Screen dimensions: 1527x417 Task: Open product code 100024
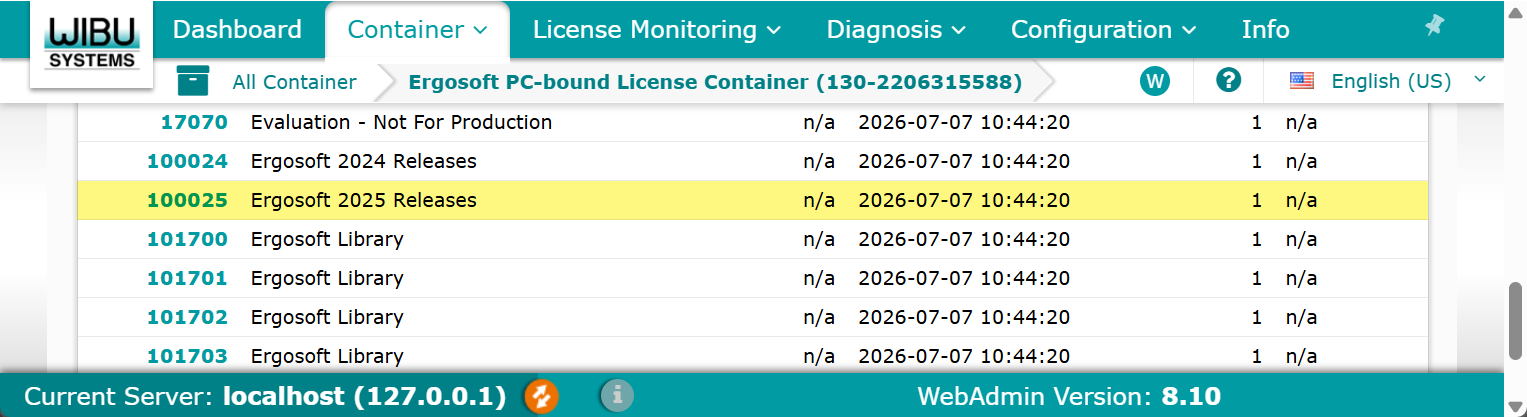[187, 161]
